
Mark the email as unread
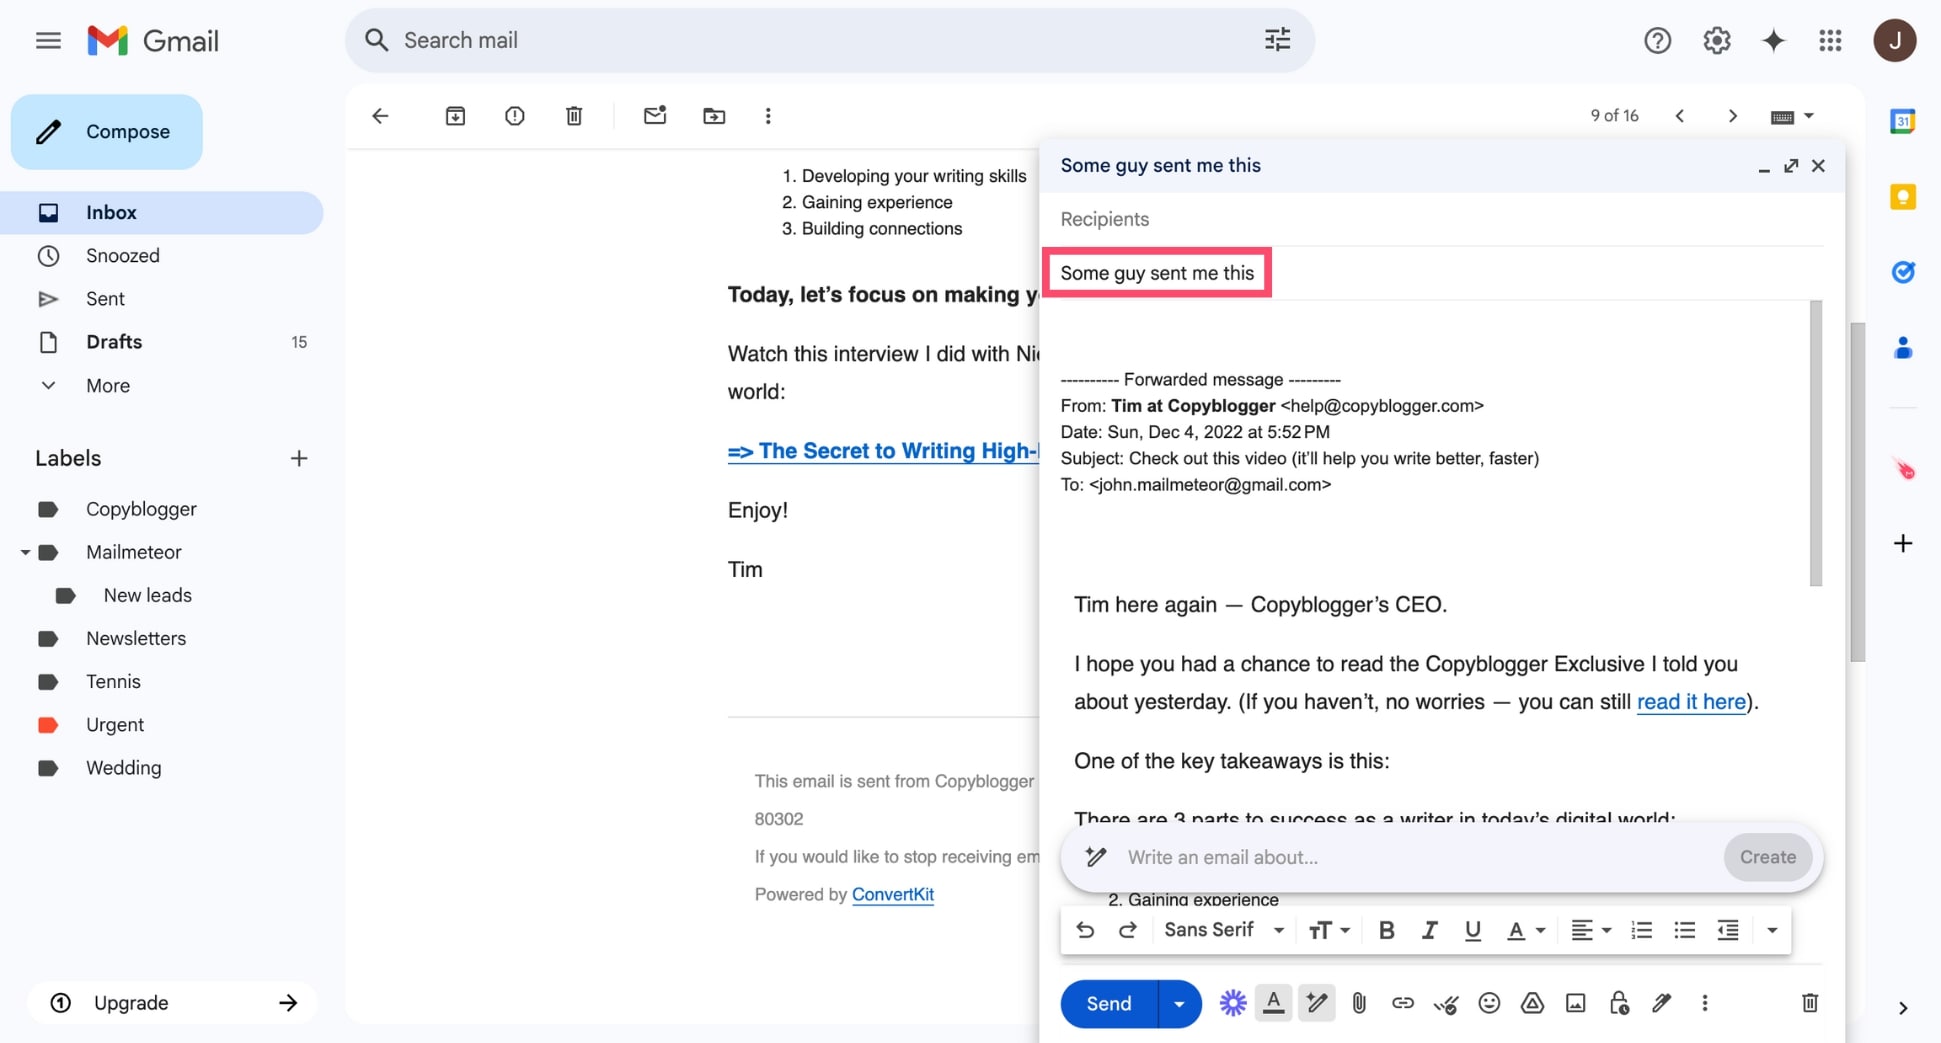tap(655, 116)
